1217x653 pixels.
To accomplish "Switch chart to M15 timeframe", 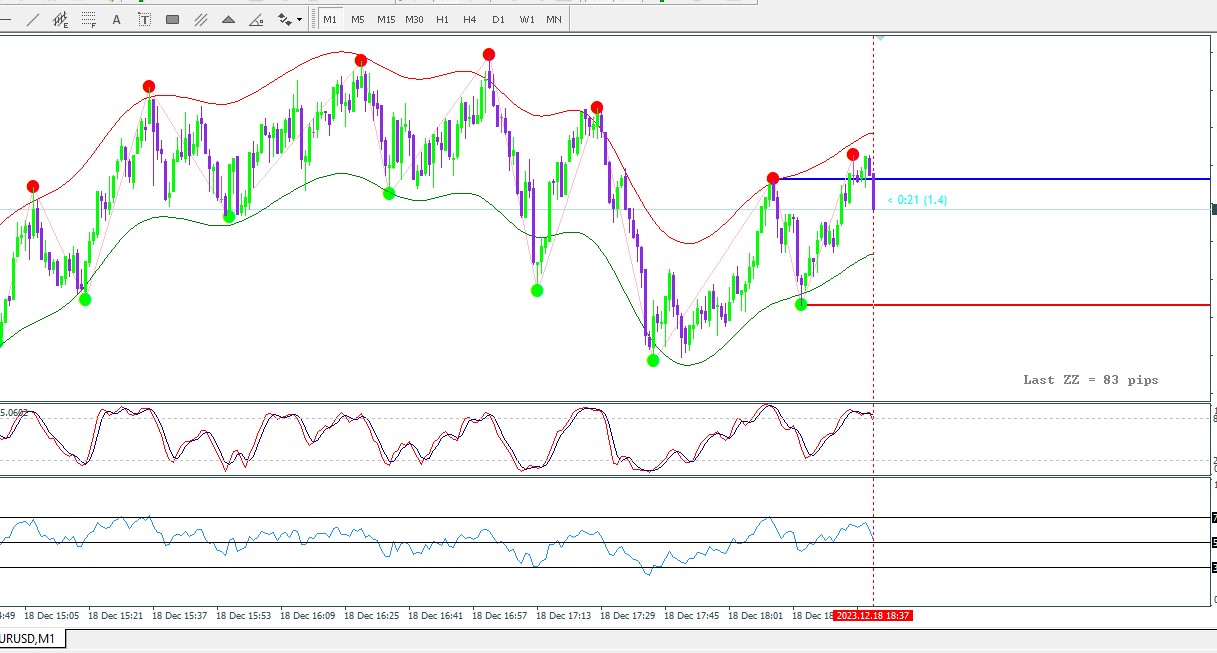I will click(386, 19).
